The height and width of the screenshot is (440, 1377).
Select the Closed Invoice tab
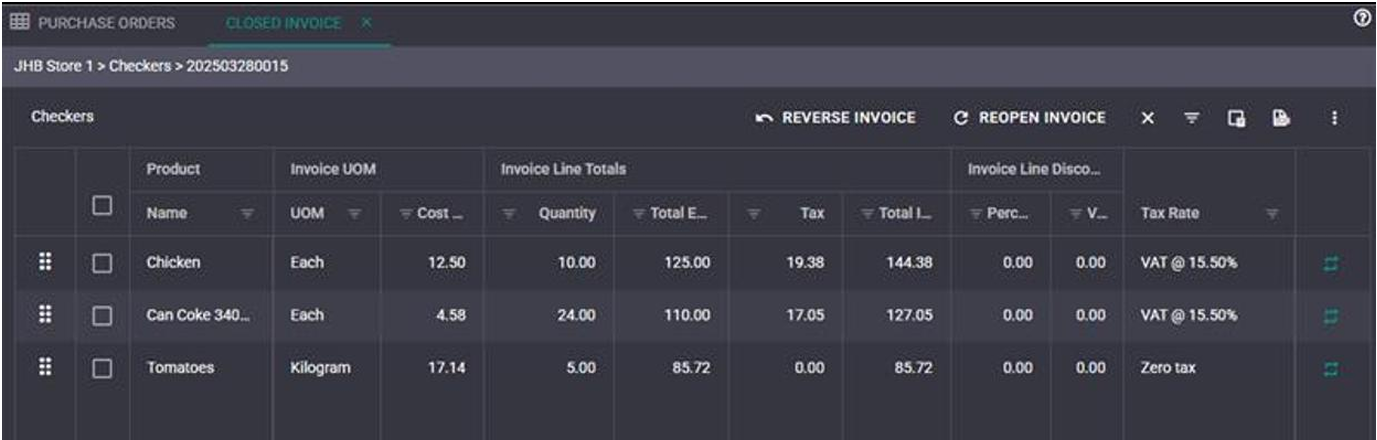[x=284, y=22]
